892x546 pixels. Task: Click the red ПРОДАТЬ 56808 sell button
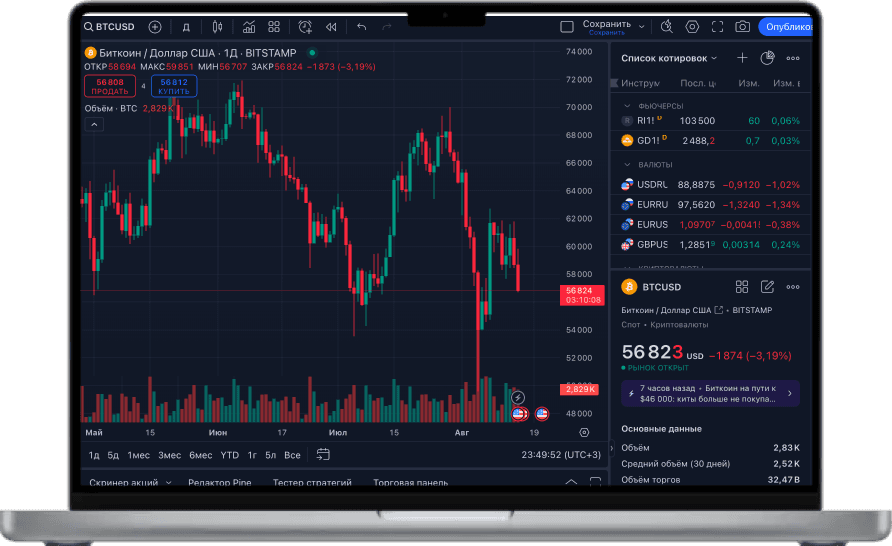coord(110,86)
